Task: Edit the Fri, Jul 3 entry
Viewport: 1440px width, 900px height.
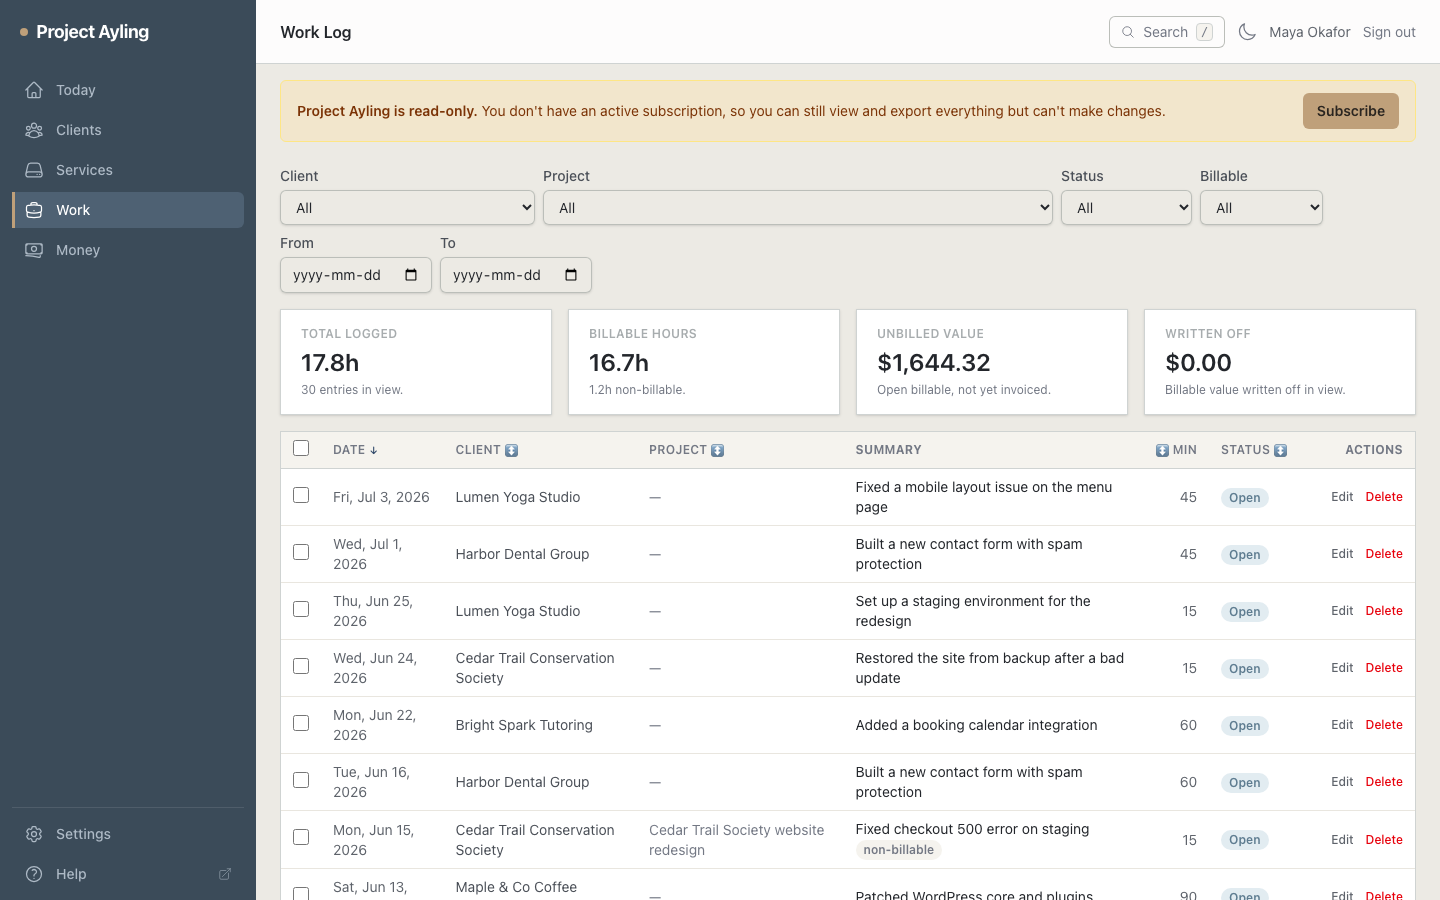Action: pyautogui.click(x=1342, y=497)
